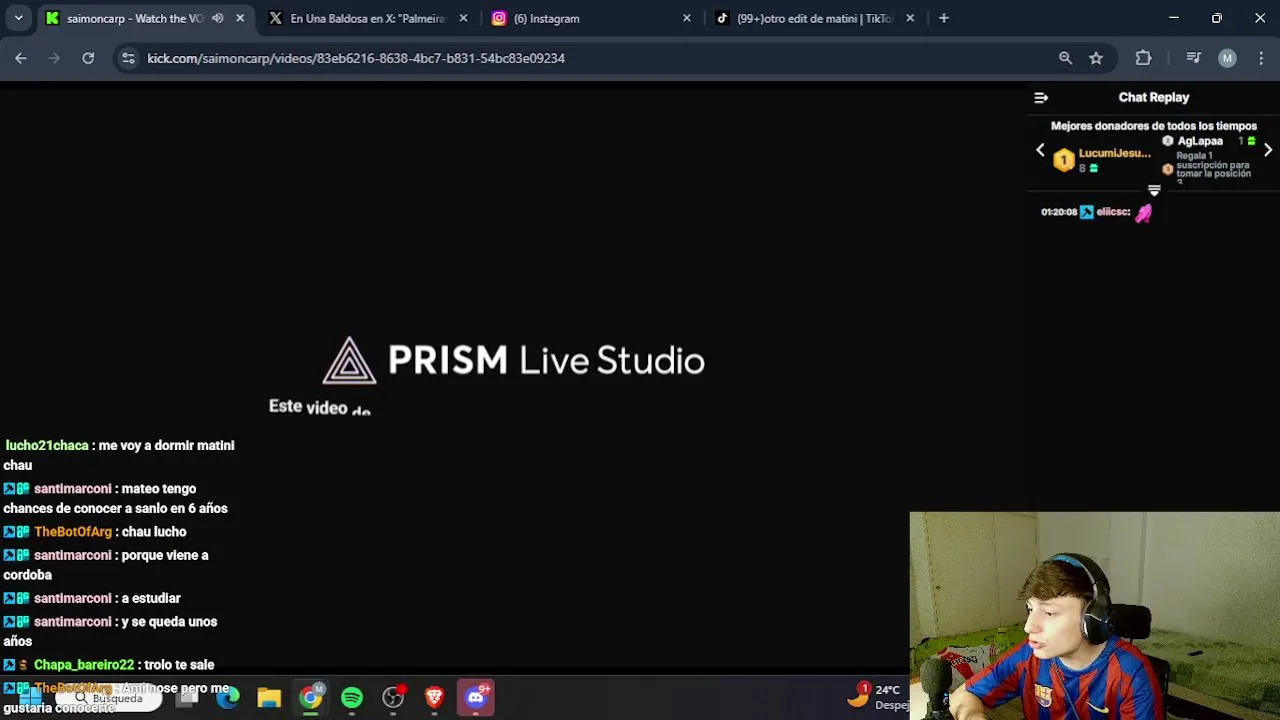This screenshot has height=720, width=1280.
Task: Open LucumiJesu... top donor profile
Action: [1114, 153]
